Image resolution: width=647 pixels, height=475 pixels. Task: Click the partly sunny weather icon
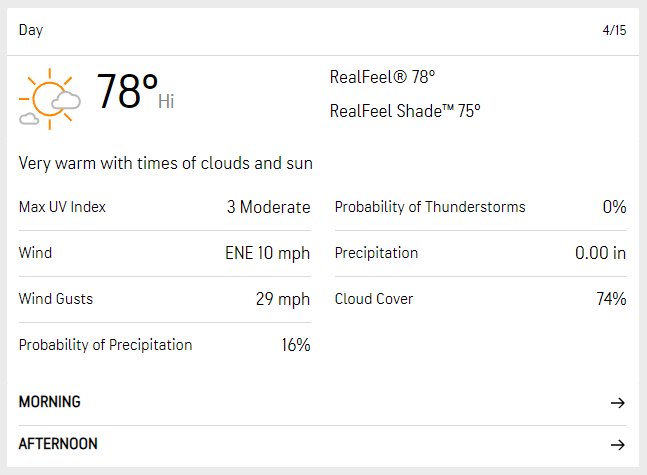click(x=50, y=99)
